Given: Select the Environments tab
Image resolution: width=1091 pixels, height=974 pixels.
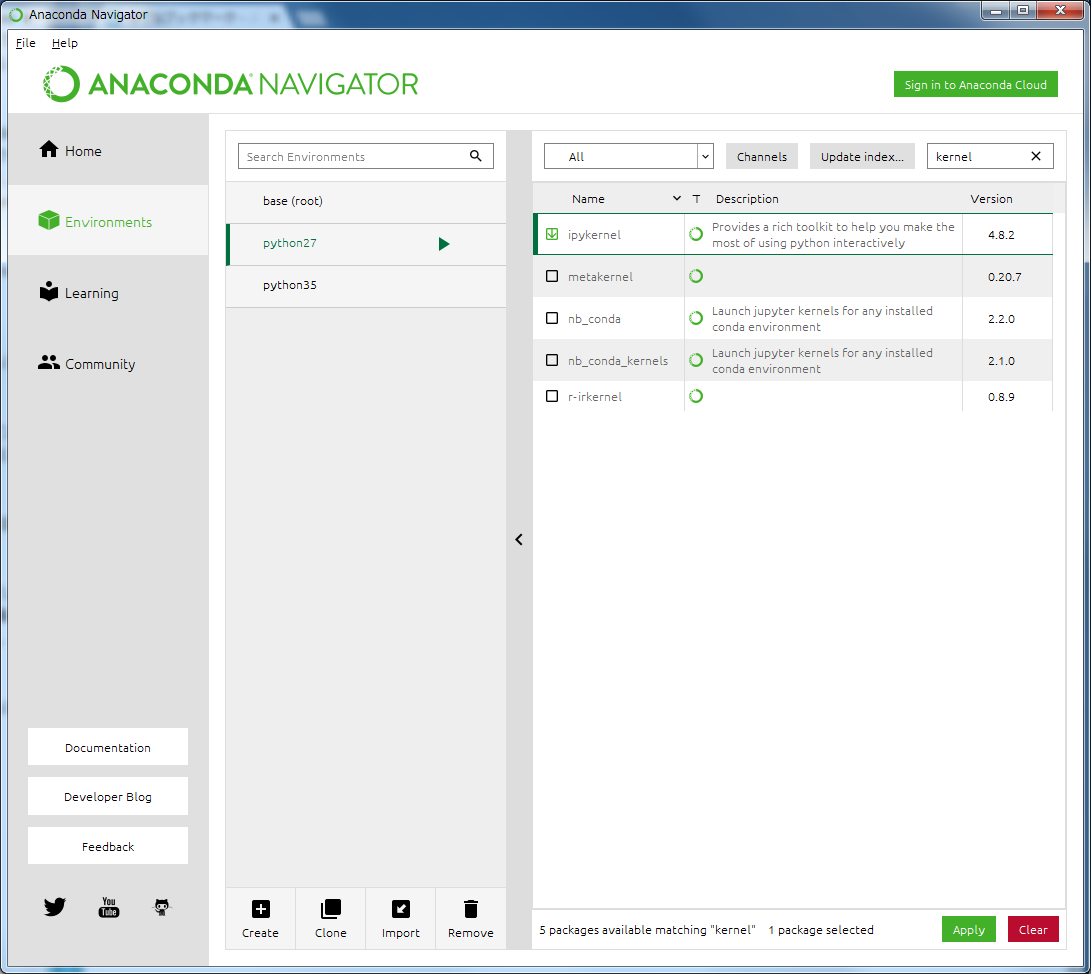Looking at the screenshot, I should pyautogui.click(x=108, y=221).
